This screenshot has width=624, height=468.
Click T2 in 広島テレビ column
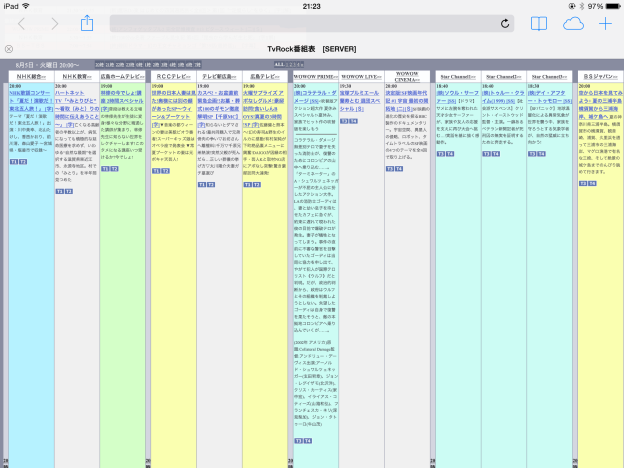pos(257,185)
